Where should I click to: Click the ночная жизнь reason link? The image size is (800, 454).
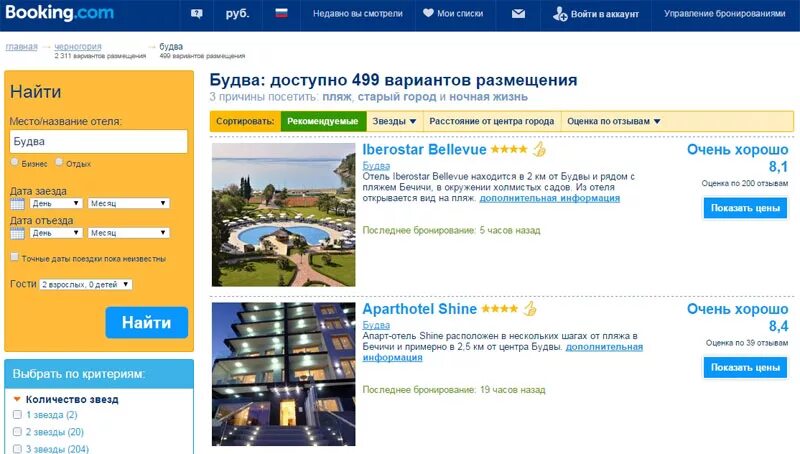click(488, 97)
